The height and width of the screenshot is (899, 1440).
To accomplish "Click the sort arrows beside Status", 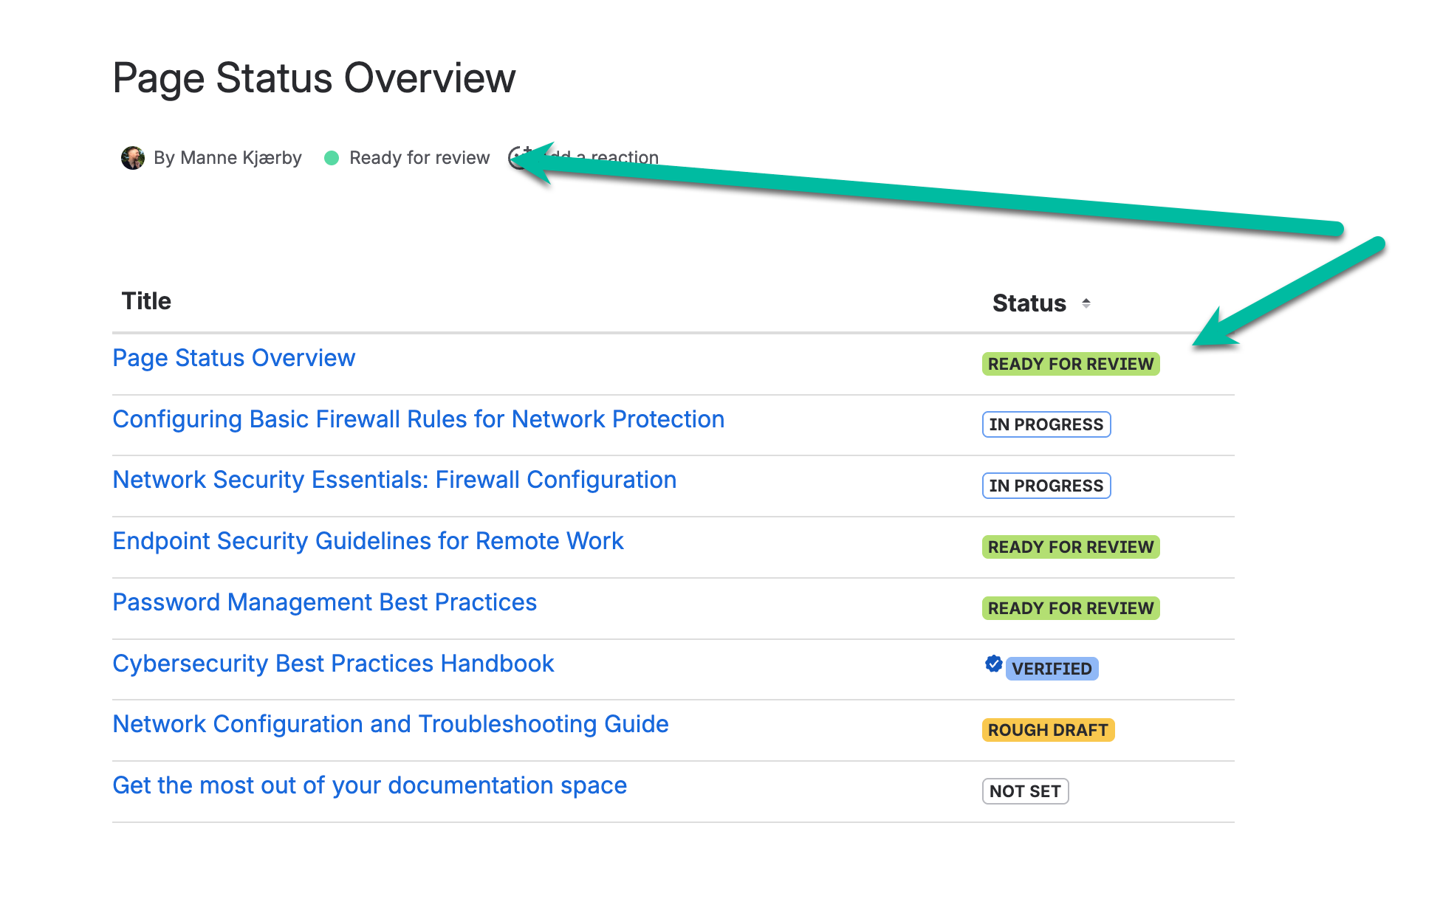I will (1086, 303).
